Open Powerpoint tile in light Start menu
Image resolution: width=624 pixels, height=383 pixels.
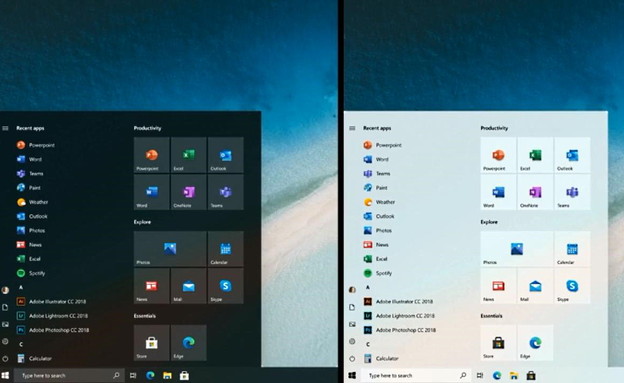point(498,155)
